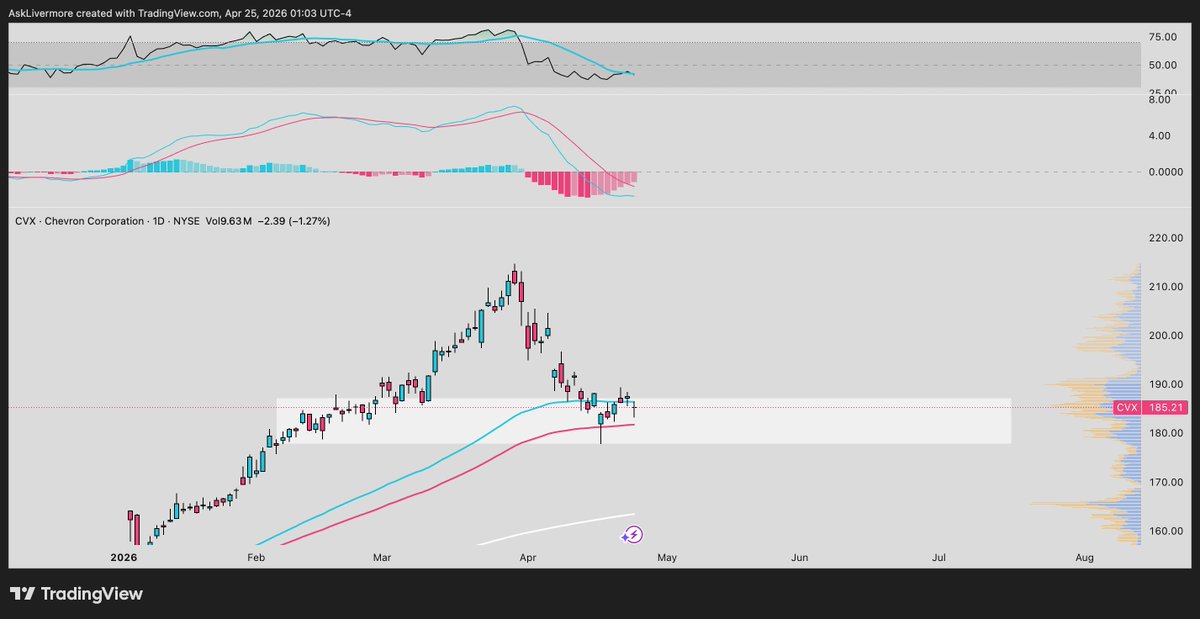The height and width of the screenshot is (619, 1200).
Task: Click the 220.00 price axis label
Action: (x=1165, y=238)
